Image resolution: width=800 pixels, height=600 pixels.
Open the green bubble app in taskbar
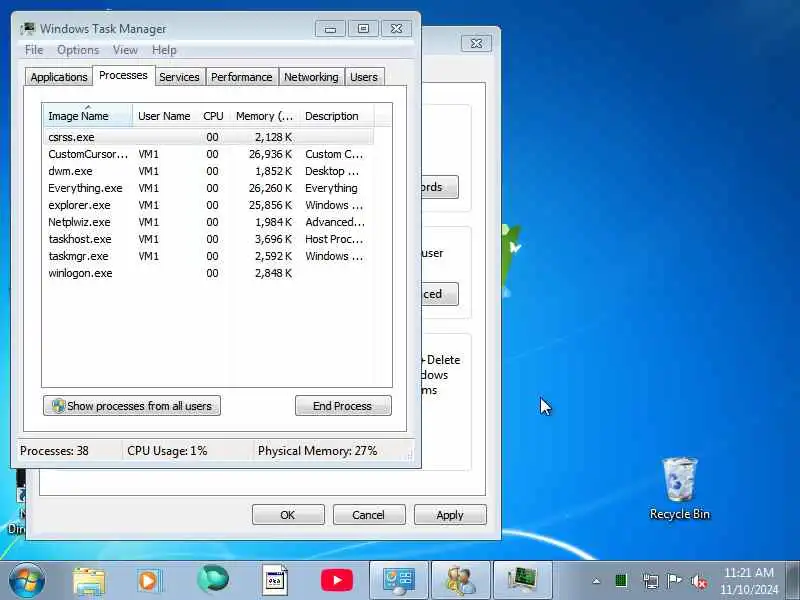213,580
